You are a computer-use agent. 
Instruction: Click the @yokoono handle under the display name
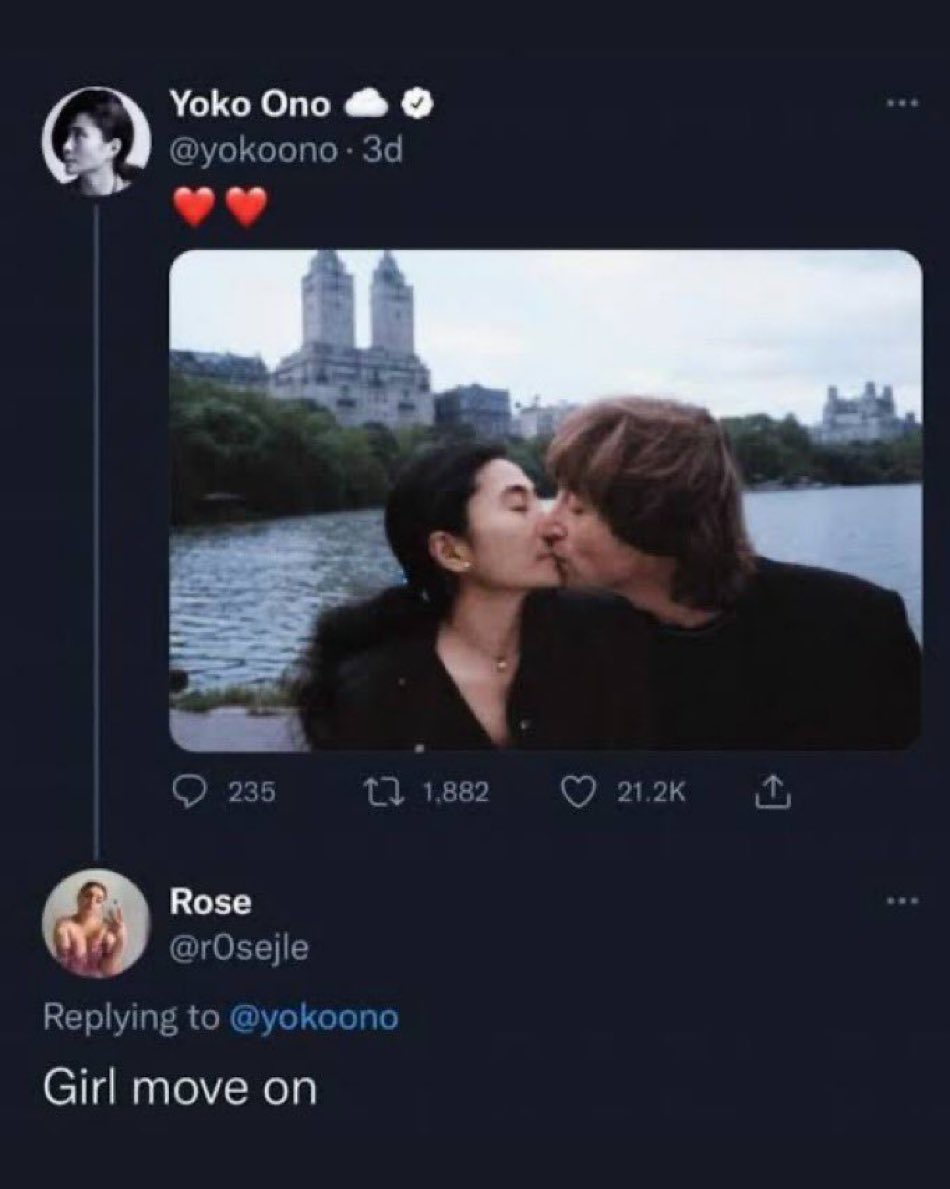pyautogui.click(x=256, y=151)
